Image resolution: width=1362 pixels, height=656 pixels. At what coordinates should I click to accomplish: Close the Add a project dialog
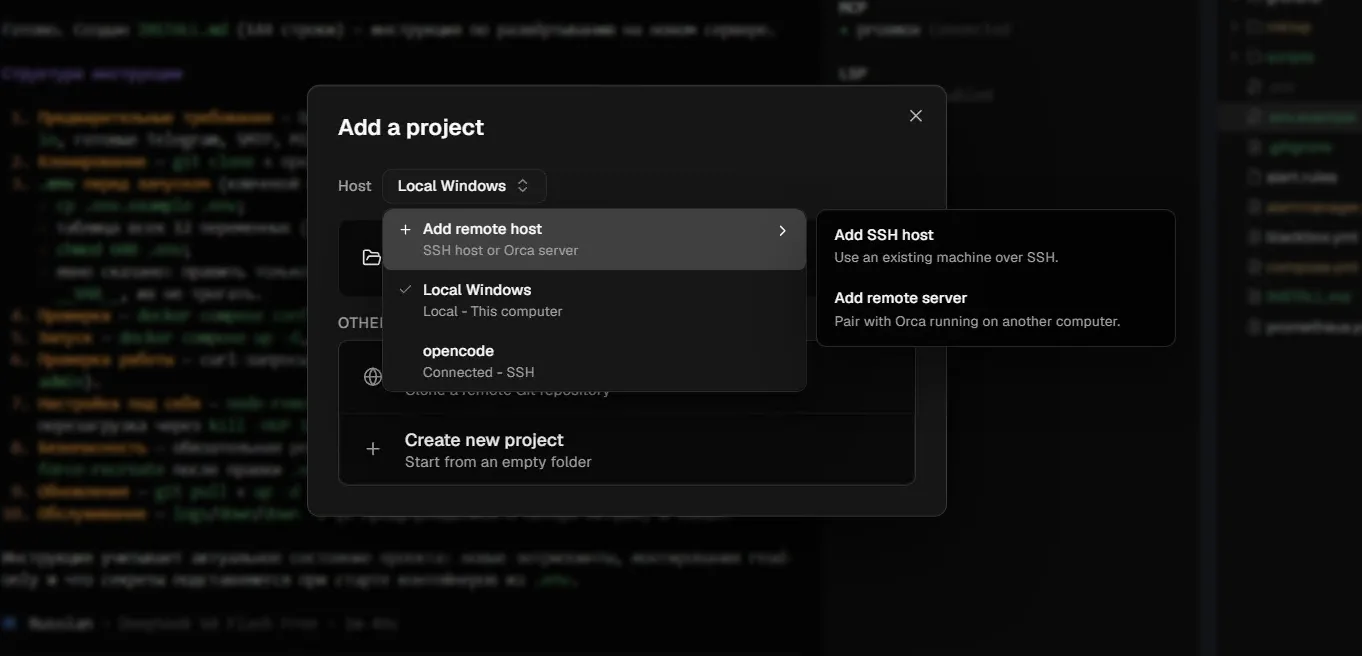[x=915, y=116]
